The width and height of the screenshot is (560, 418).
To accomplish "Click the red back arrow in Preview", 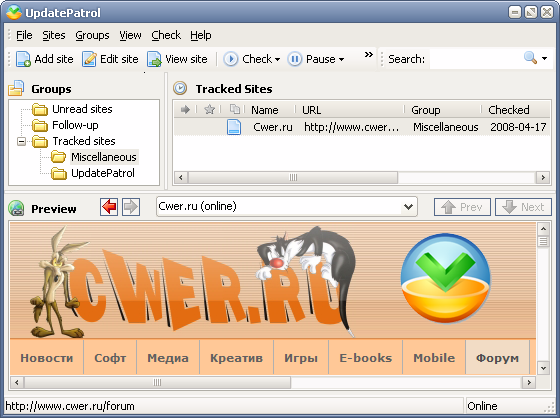I will [109, 207].
